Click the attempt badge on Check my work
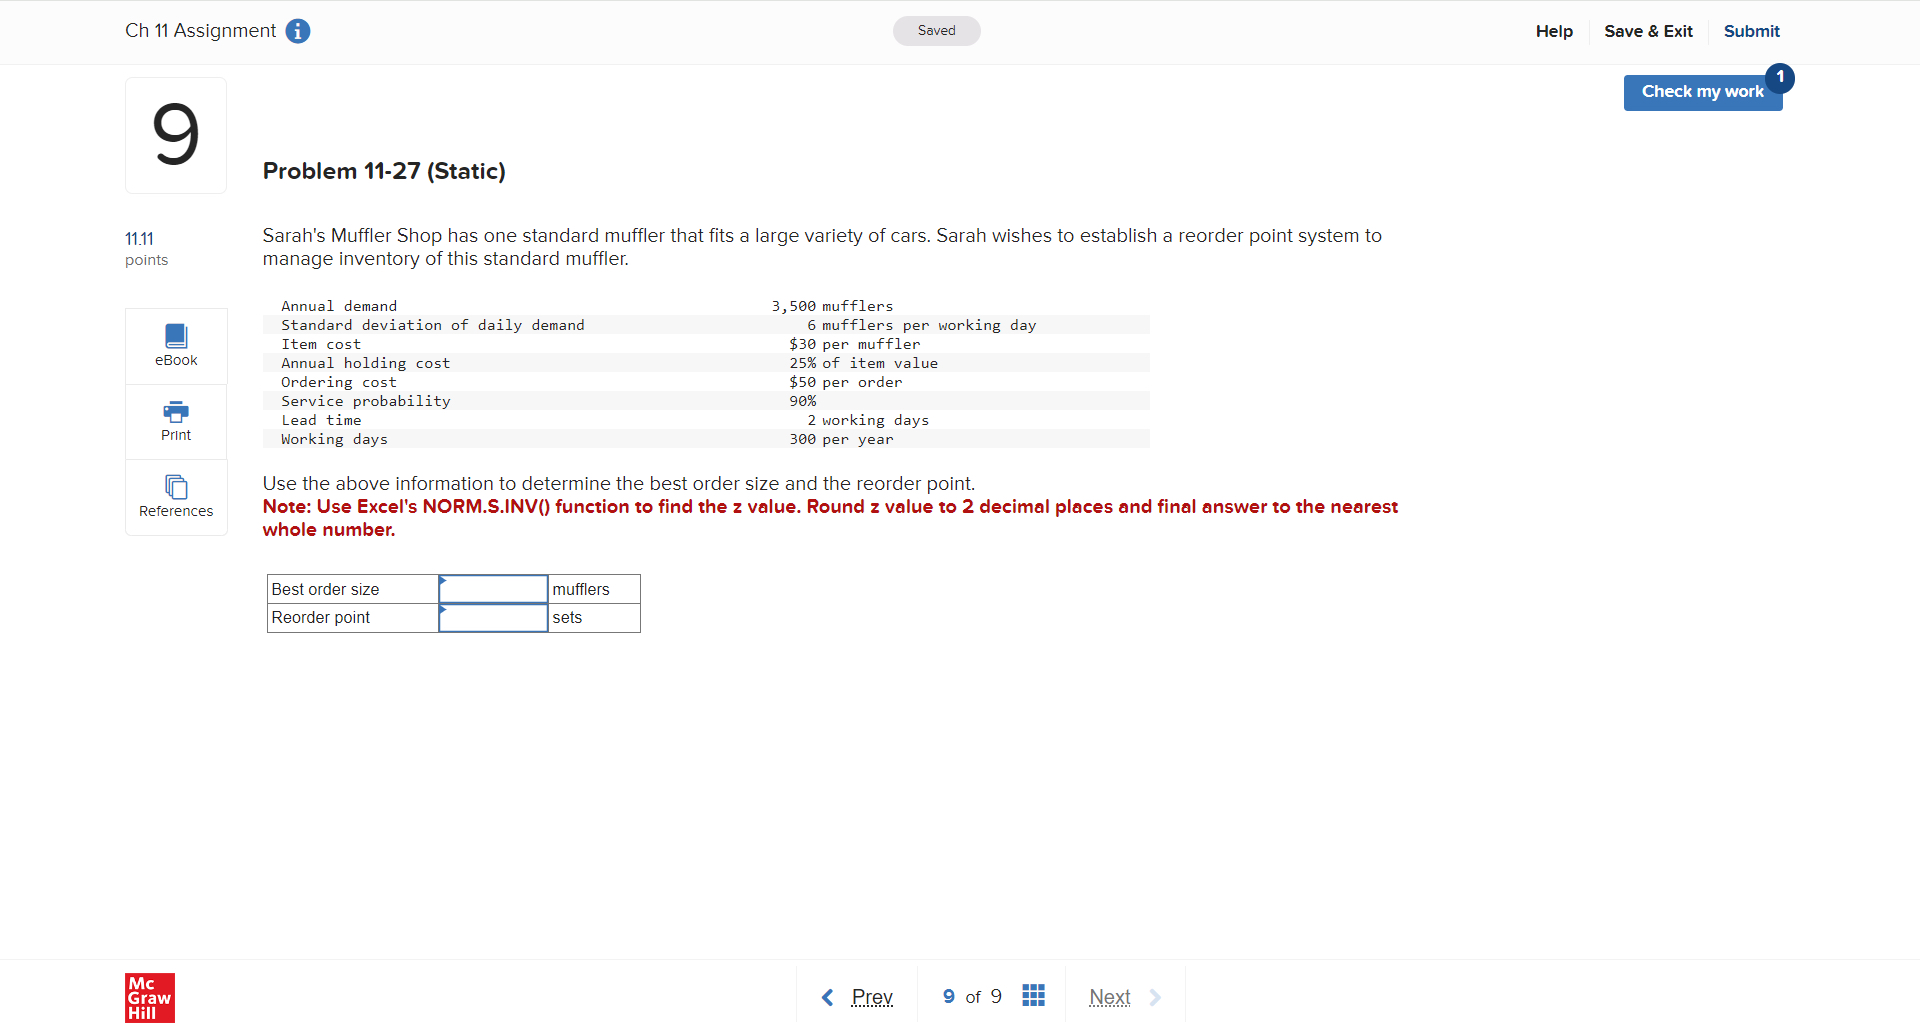Image resolution: width=1920 pixels, height=1032 pixels. [1781, 77]
